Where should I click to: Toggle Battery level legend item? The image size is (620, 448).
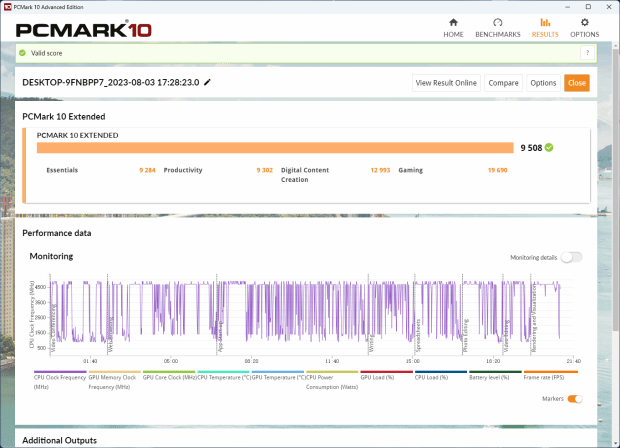[x=495, y=377]
